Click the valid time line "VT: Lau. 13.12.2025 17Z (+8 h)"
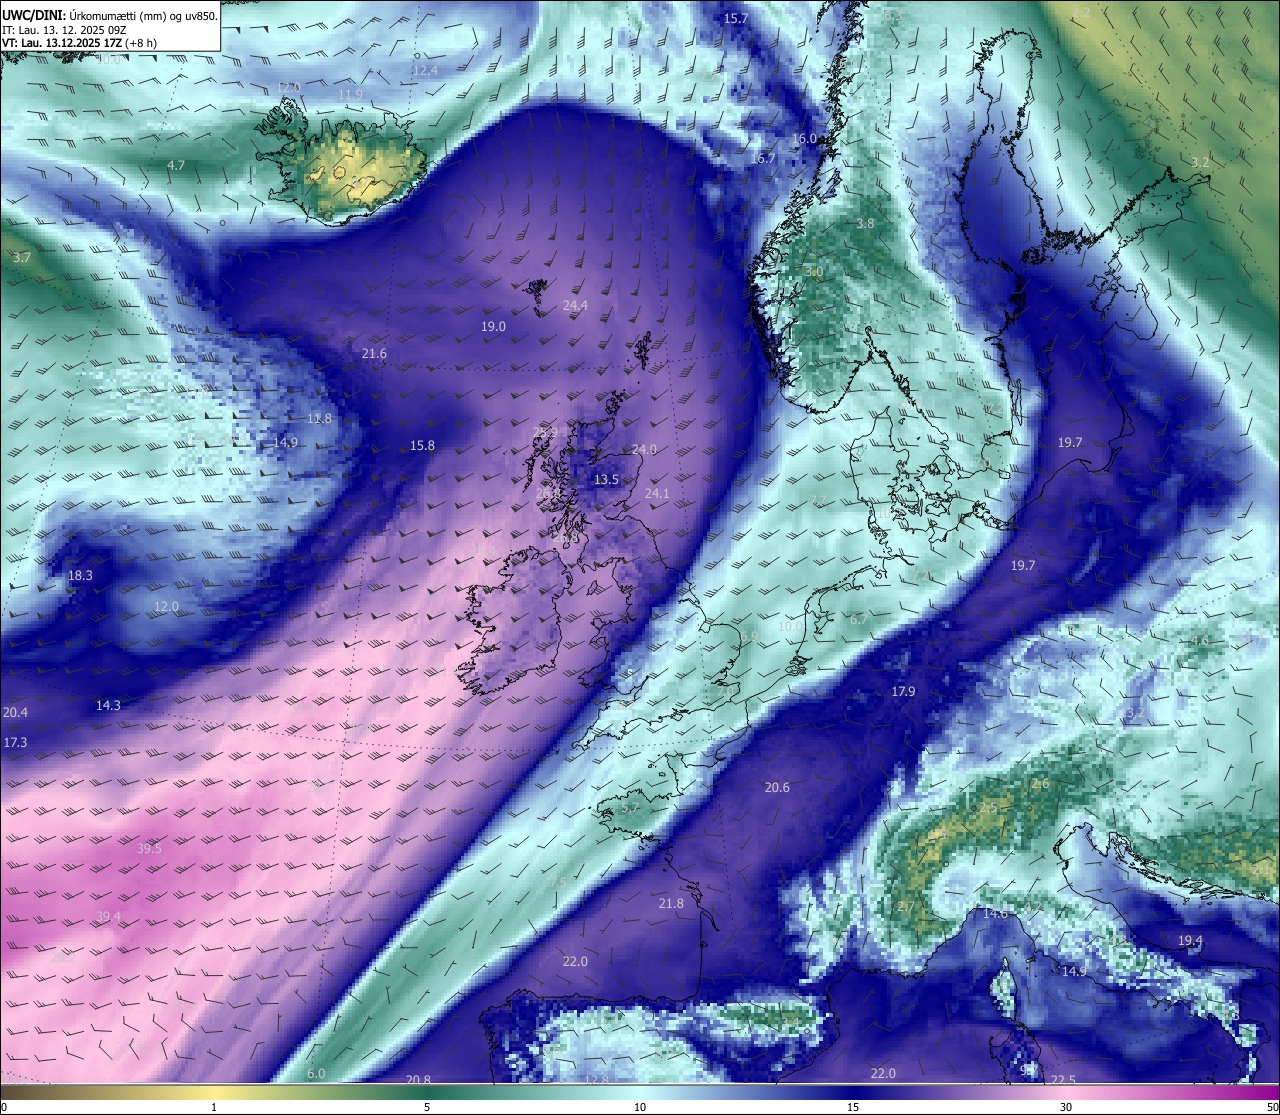 pos(79,43)
